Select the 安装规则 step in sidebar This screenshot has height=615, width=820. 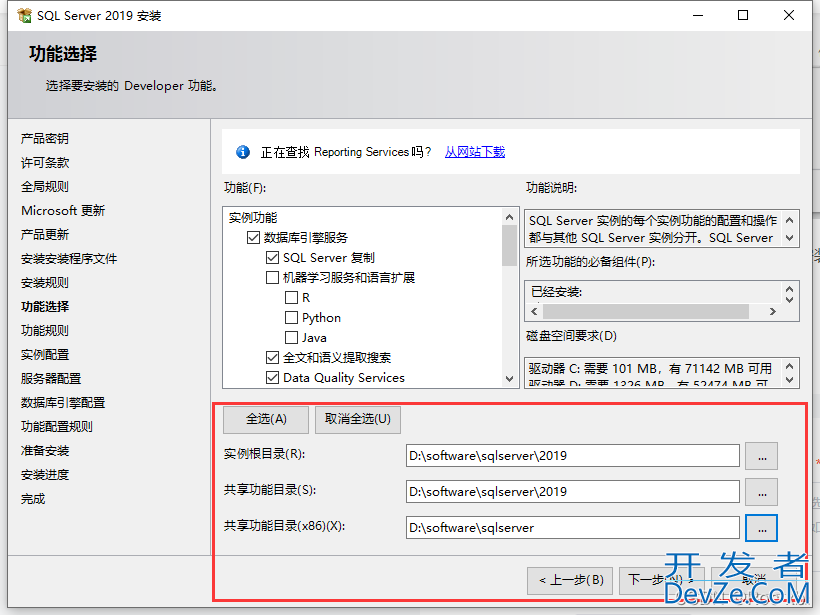45,283
